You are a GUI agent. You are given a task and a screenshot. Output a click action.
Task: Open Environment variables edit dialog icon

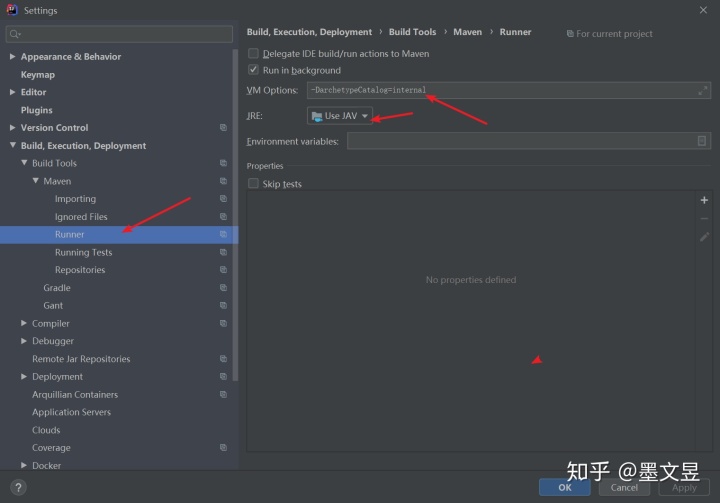702,141
